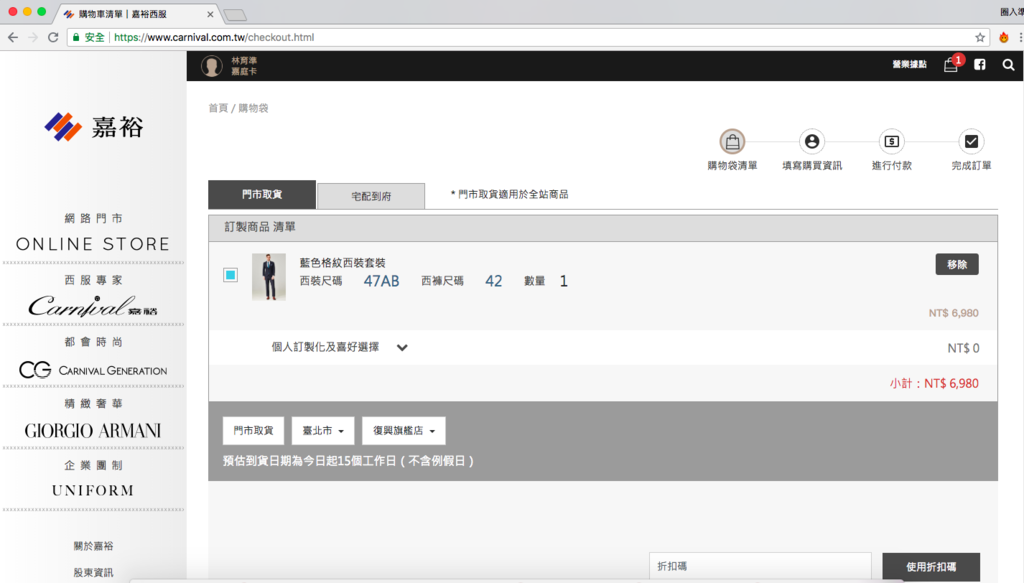Click the product name 藍色格紋西裝套裝
The image size is (1024, 583).
coord(343,262)
